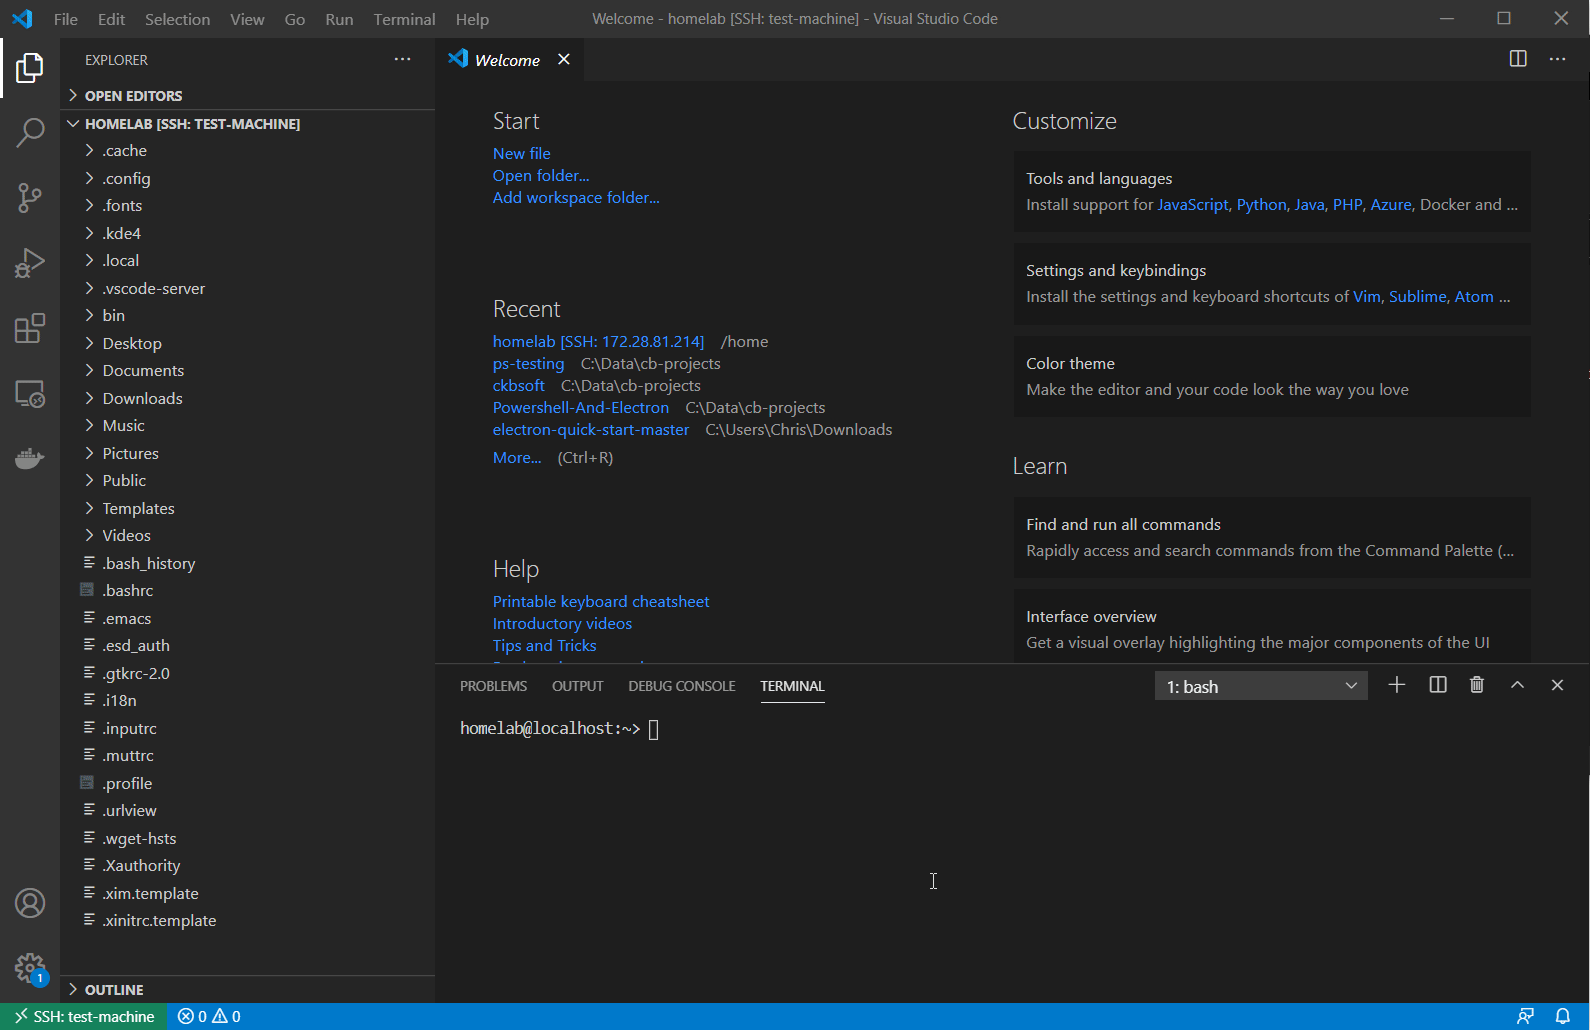The image size is (1590, 1030).
Task: Create a new terminal with plus icon
Action: click(x=1397, y=685)
